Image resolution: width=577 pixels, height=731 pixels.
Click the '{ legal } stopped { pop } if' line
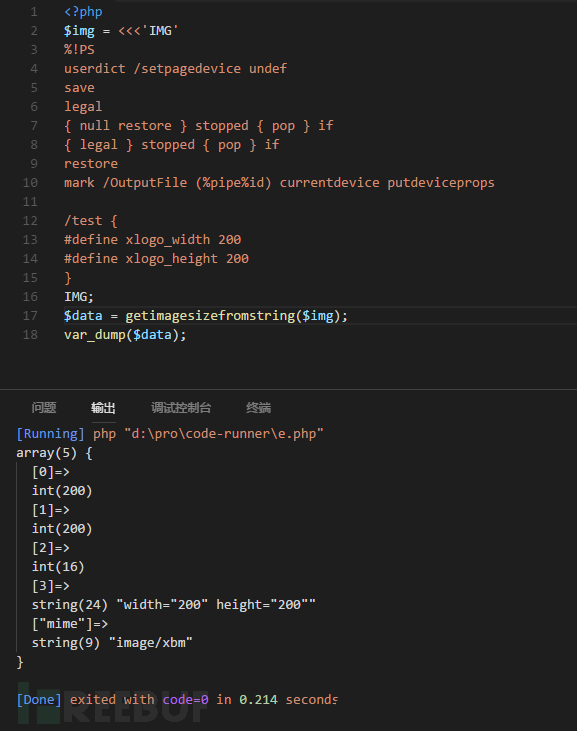172,145
